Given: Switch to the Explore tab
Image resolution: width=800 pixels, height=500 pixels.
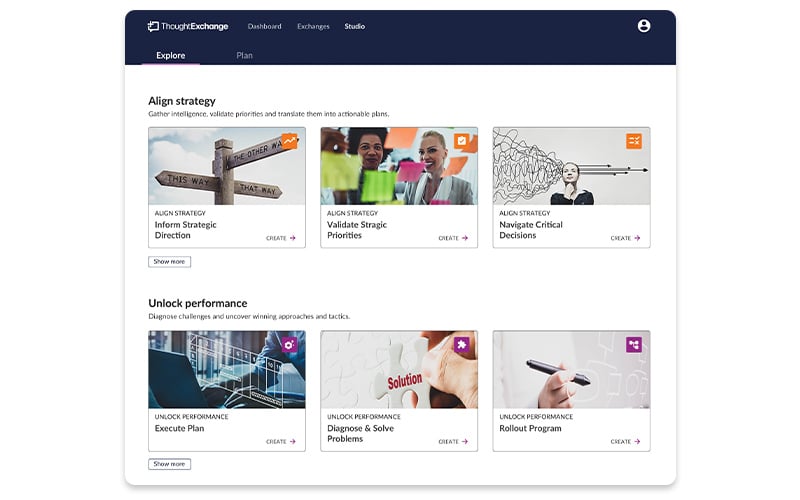Looking at the screenshot, I should 170,55.
